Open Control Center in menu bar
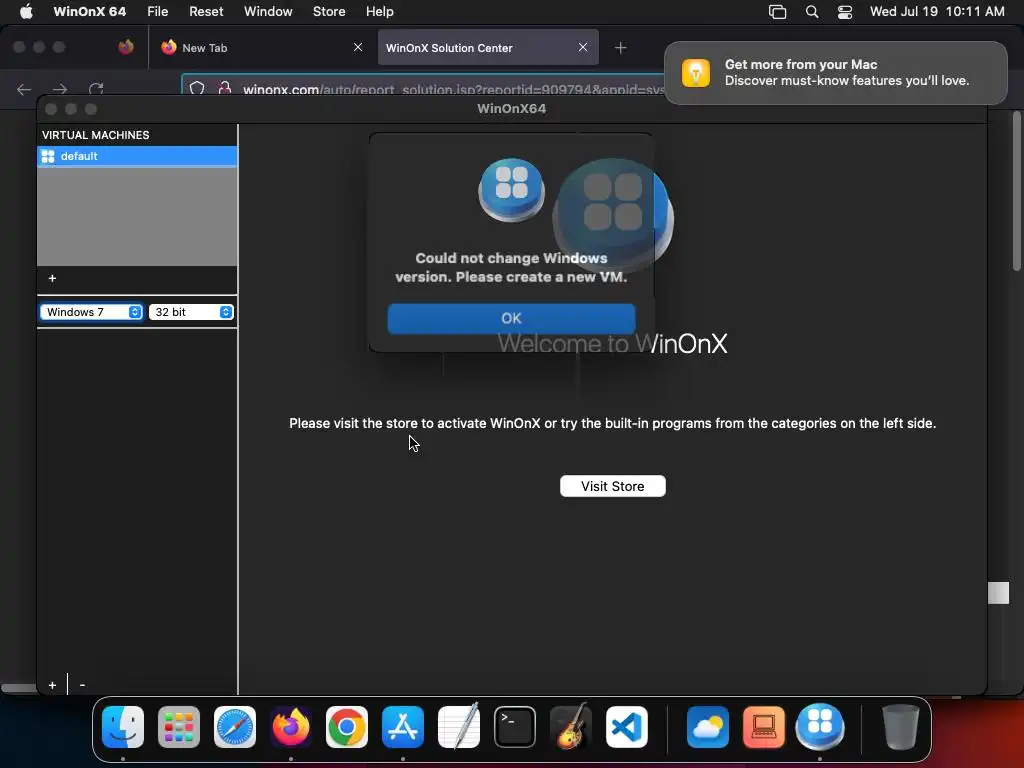Image resolution: width=1024 pixels, height=768 pixels. (x=844, y=12)
